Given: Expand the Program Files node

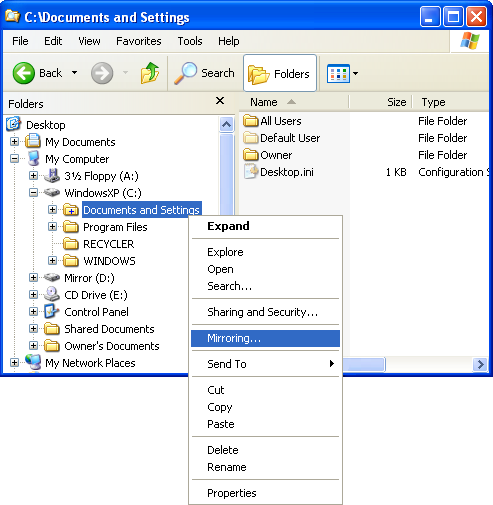Looking at the screenshot, I should click(52, 226).
